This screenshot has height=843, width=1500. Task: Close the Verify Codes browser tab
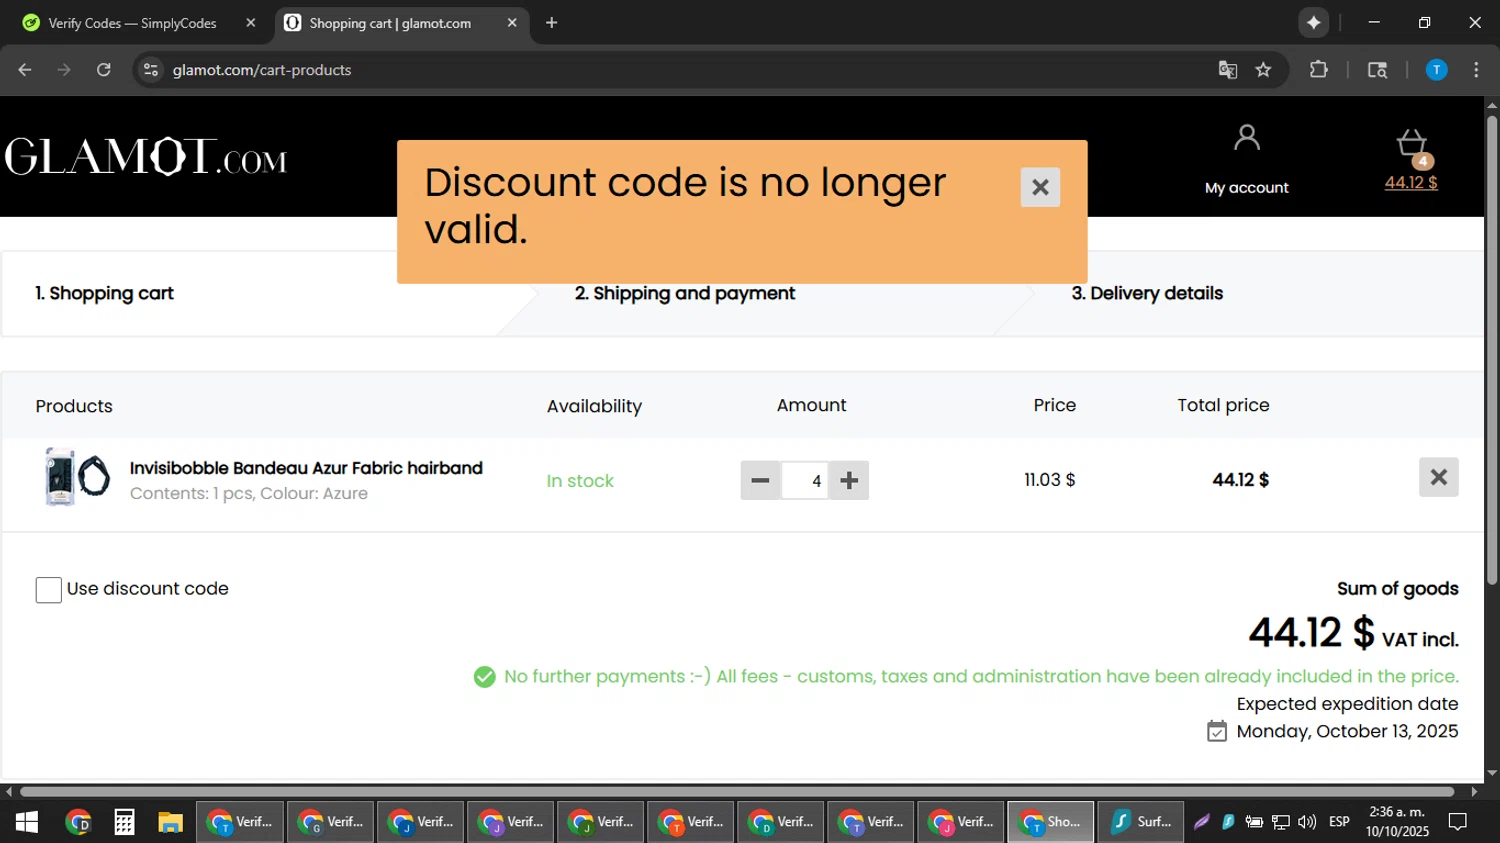click(x=250, y=23)
